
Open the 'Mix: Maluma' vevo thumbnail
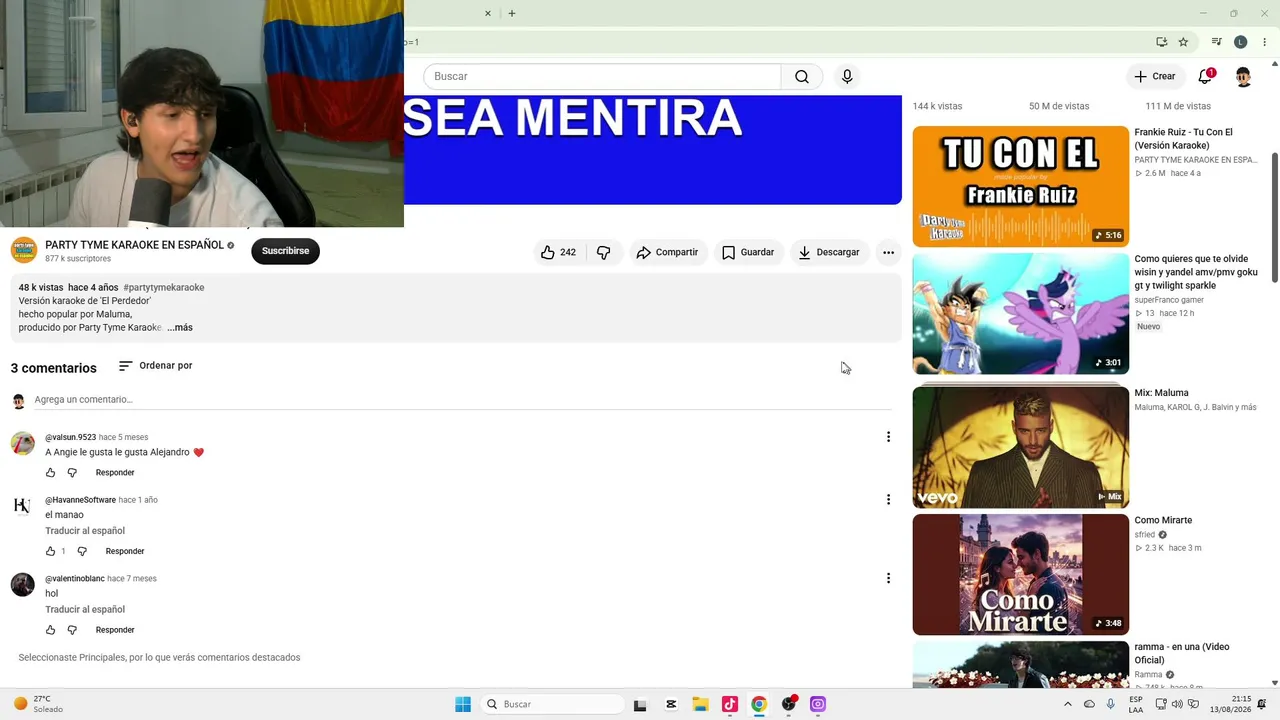[x=1020, y=448]
